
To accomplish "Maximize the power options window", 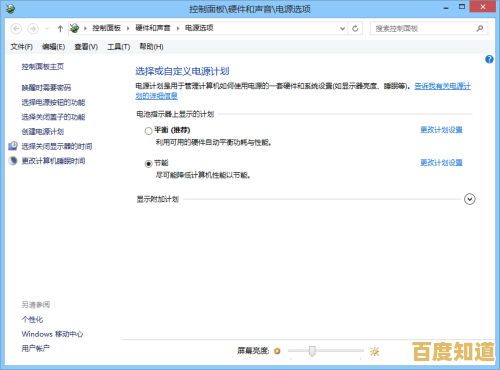I will click(x=462, y=7).
